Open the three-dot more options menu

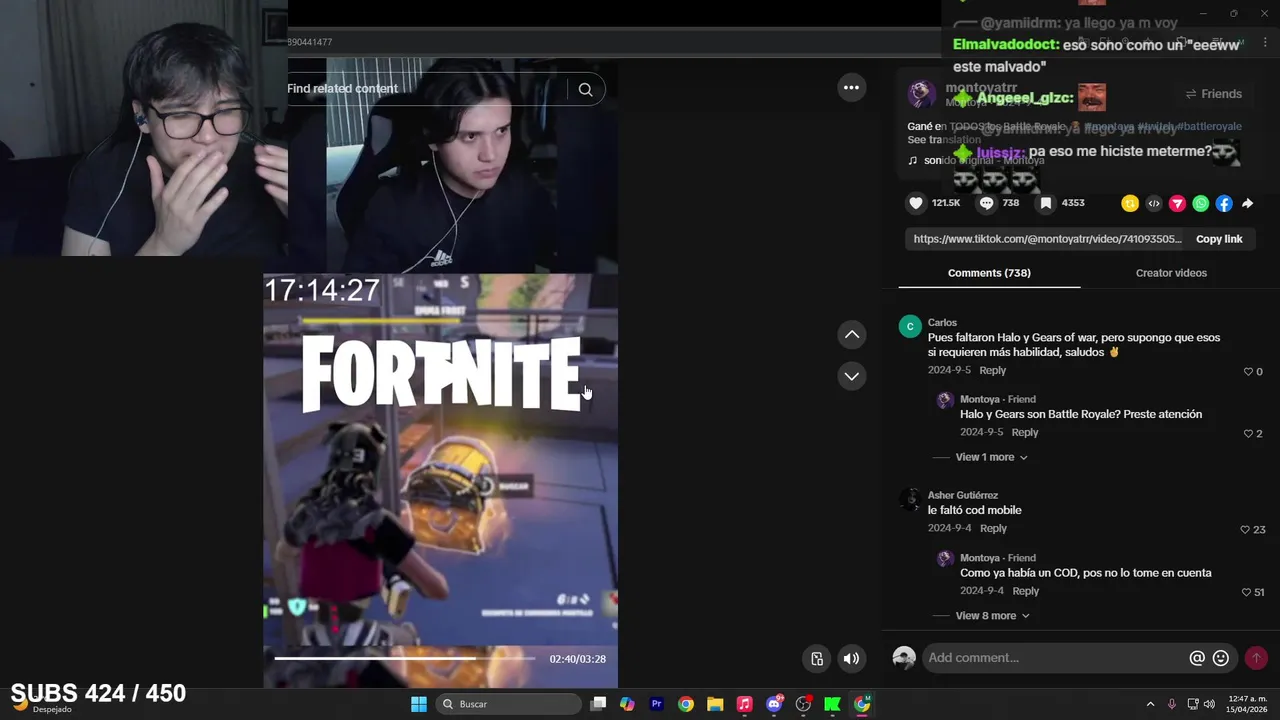(851, 88)
